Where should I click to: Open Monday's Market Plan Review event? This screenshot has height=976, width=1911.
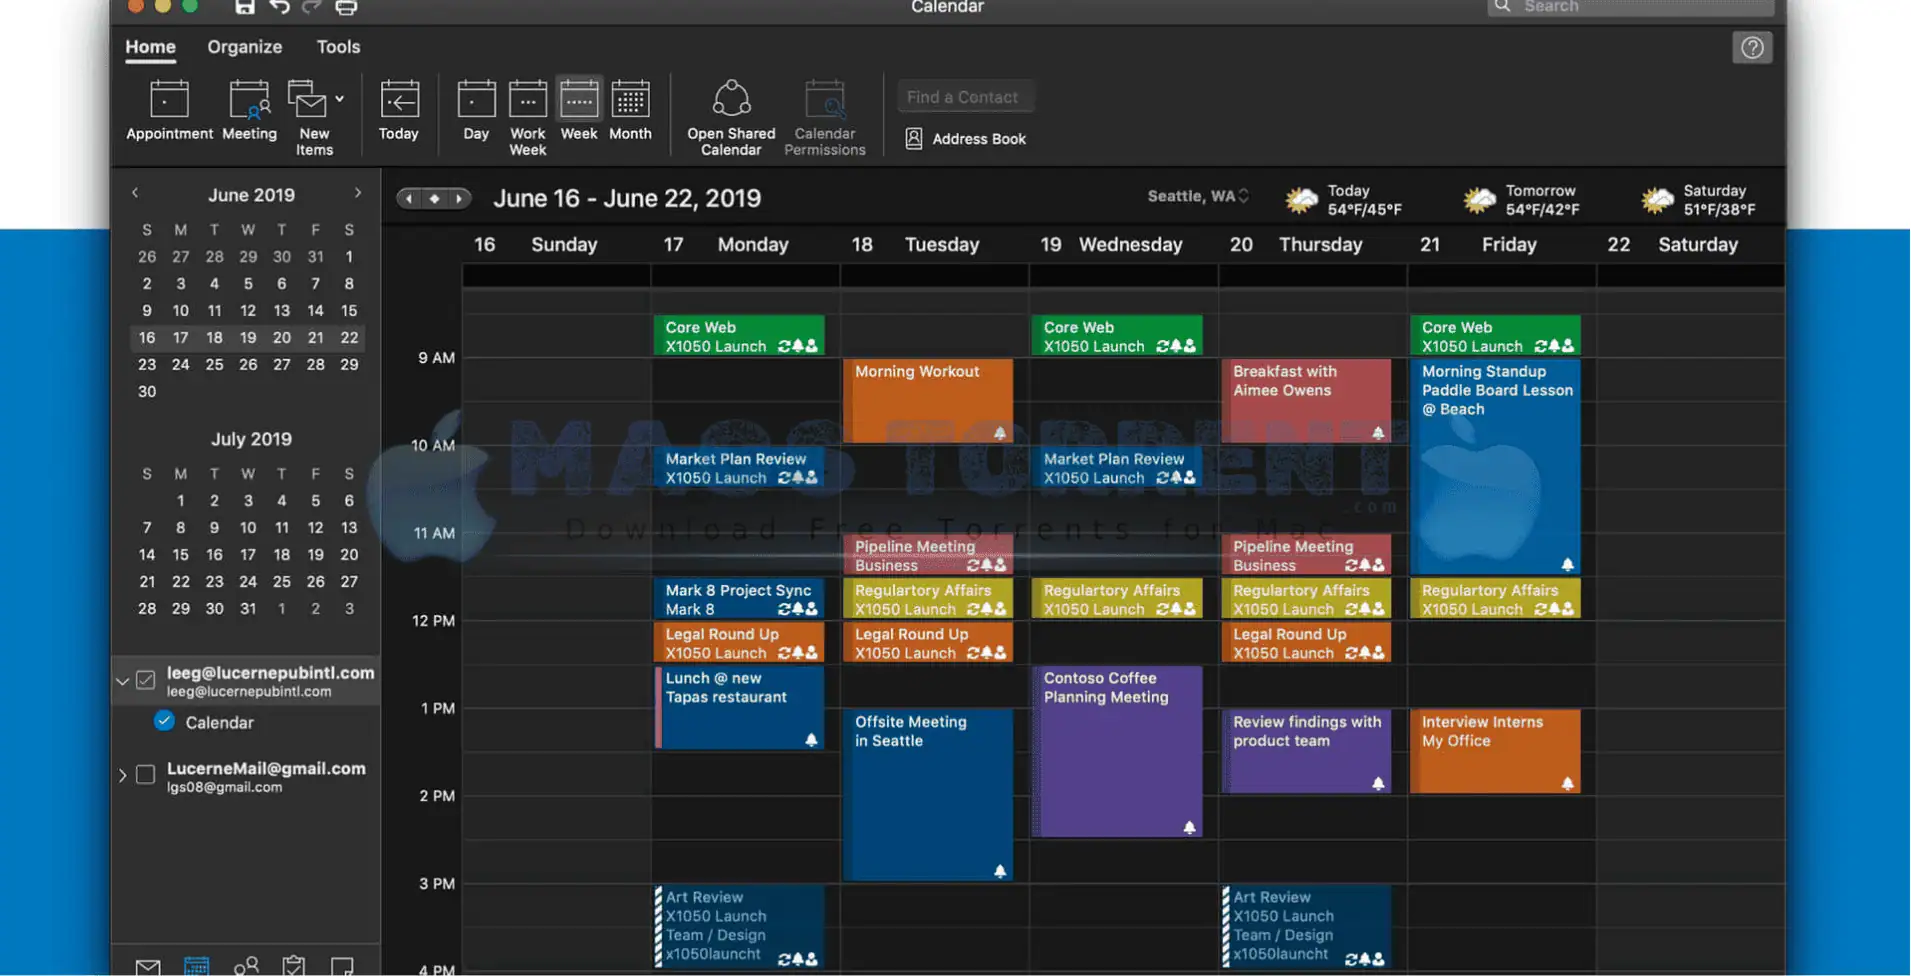click(739, 468)
